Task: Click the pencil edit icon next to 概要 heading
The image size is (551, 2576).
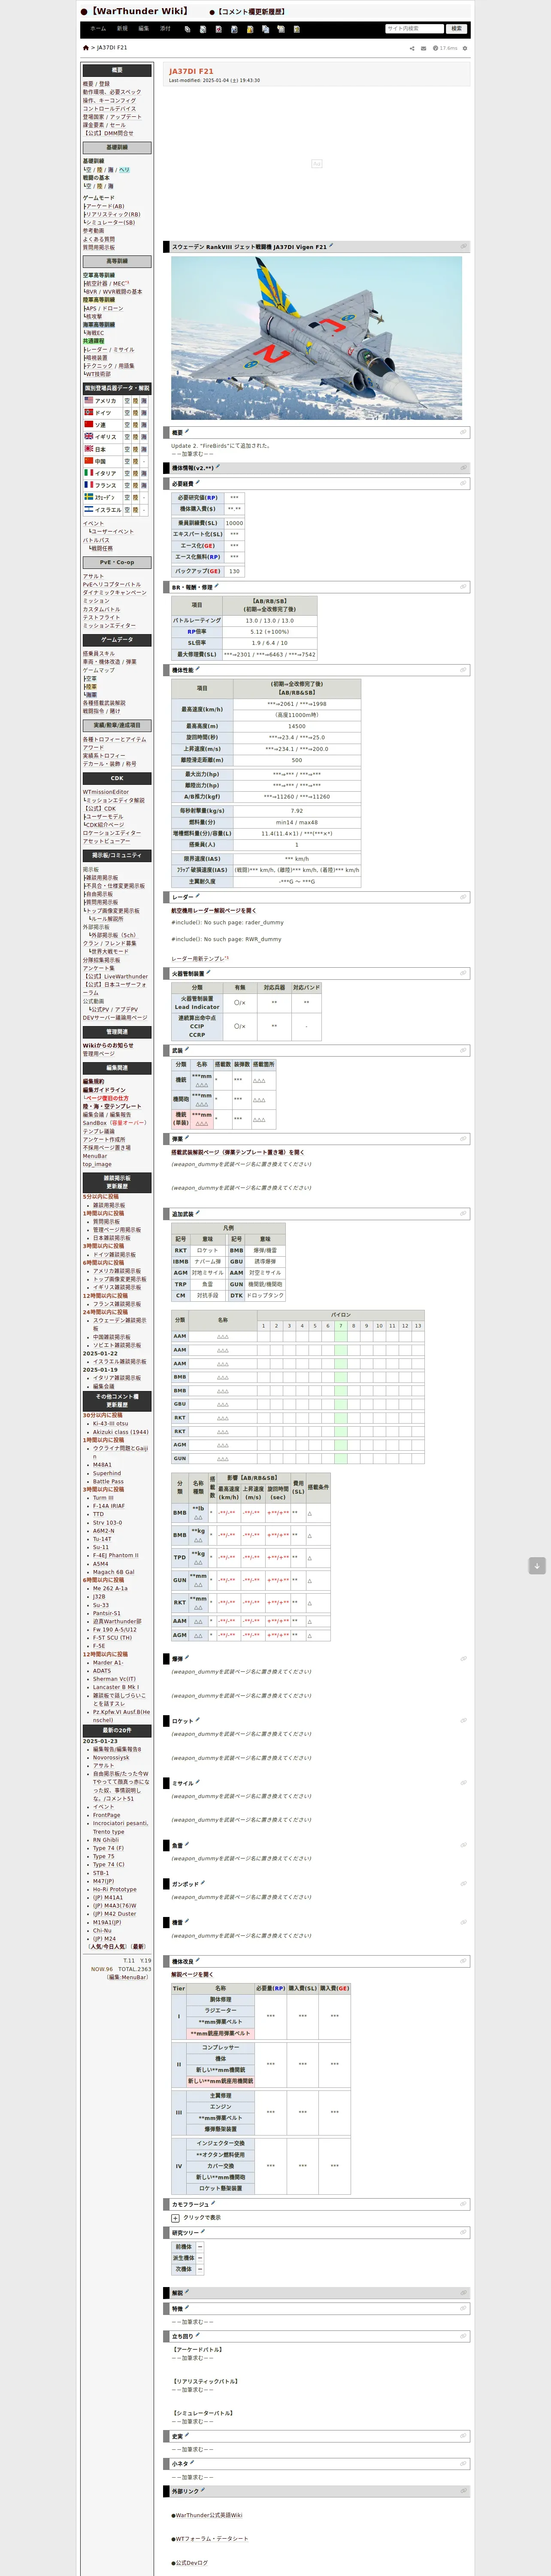Action: pos(188,432)
